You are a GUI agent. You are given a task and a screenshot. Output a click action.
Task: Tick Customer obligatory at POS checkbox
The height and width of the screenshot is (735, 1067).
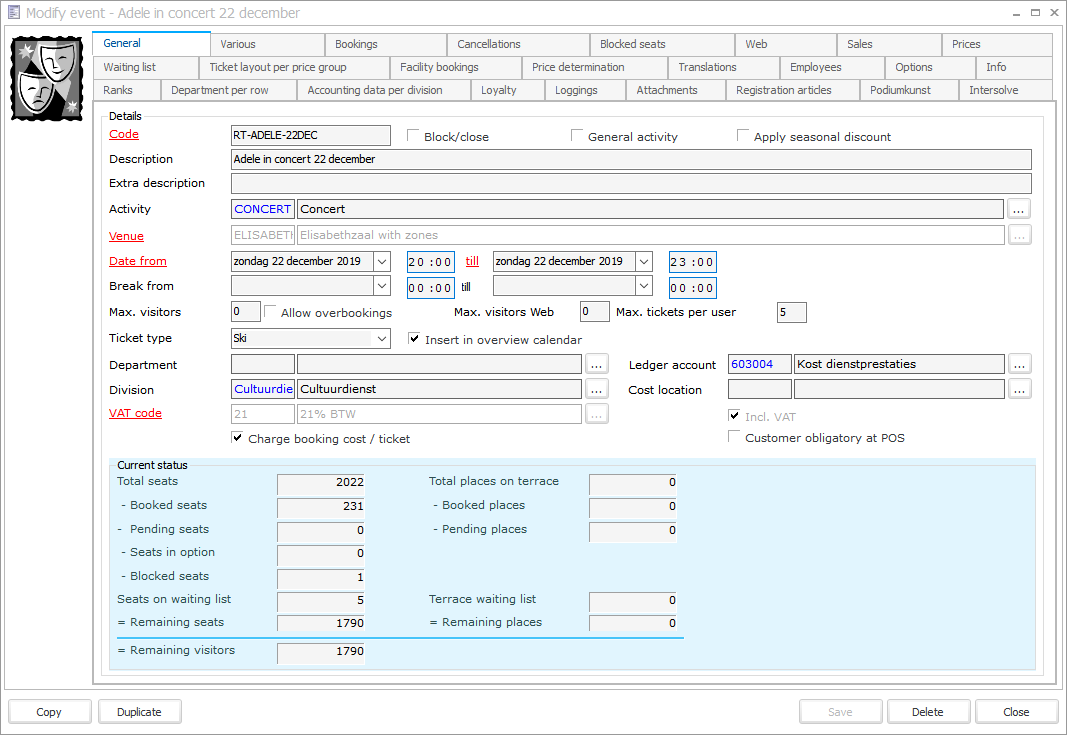pos(735,437)
